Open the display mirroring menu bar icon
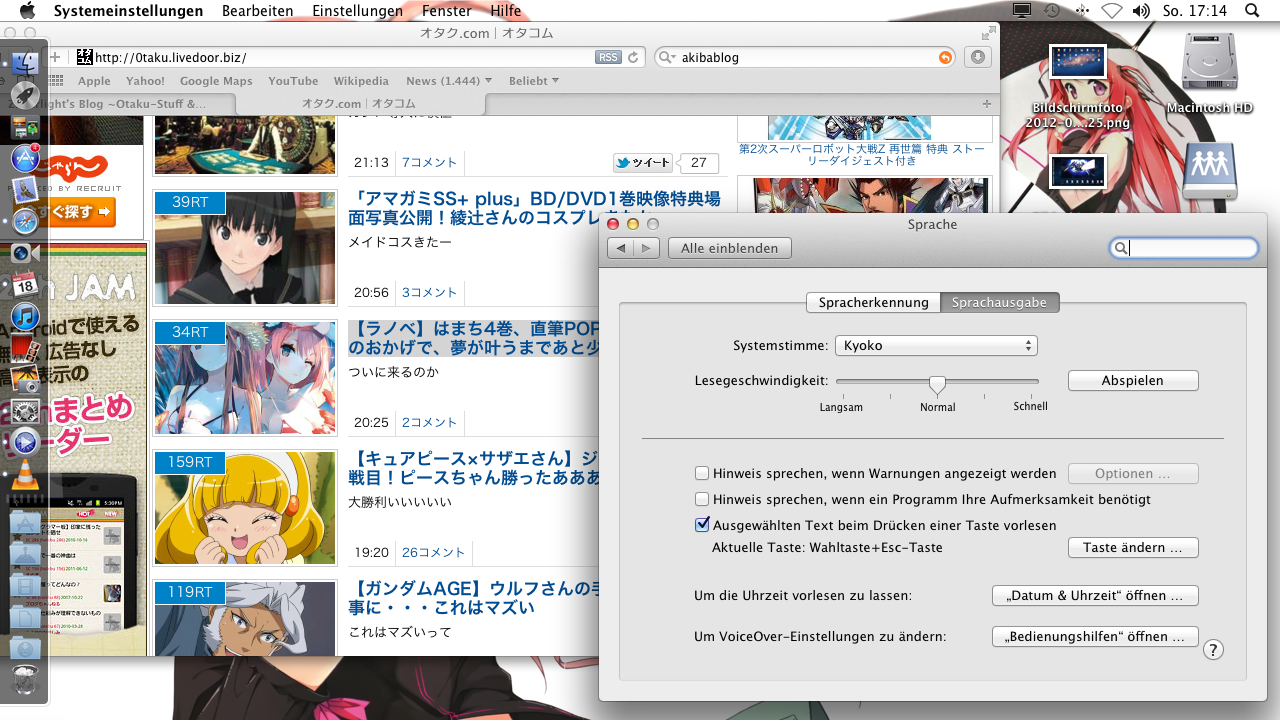 point(1021,11)
